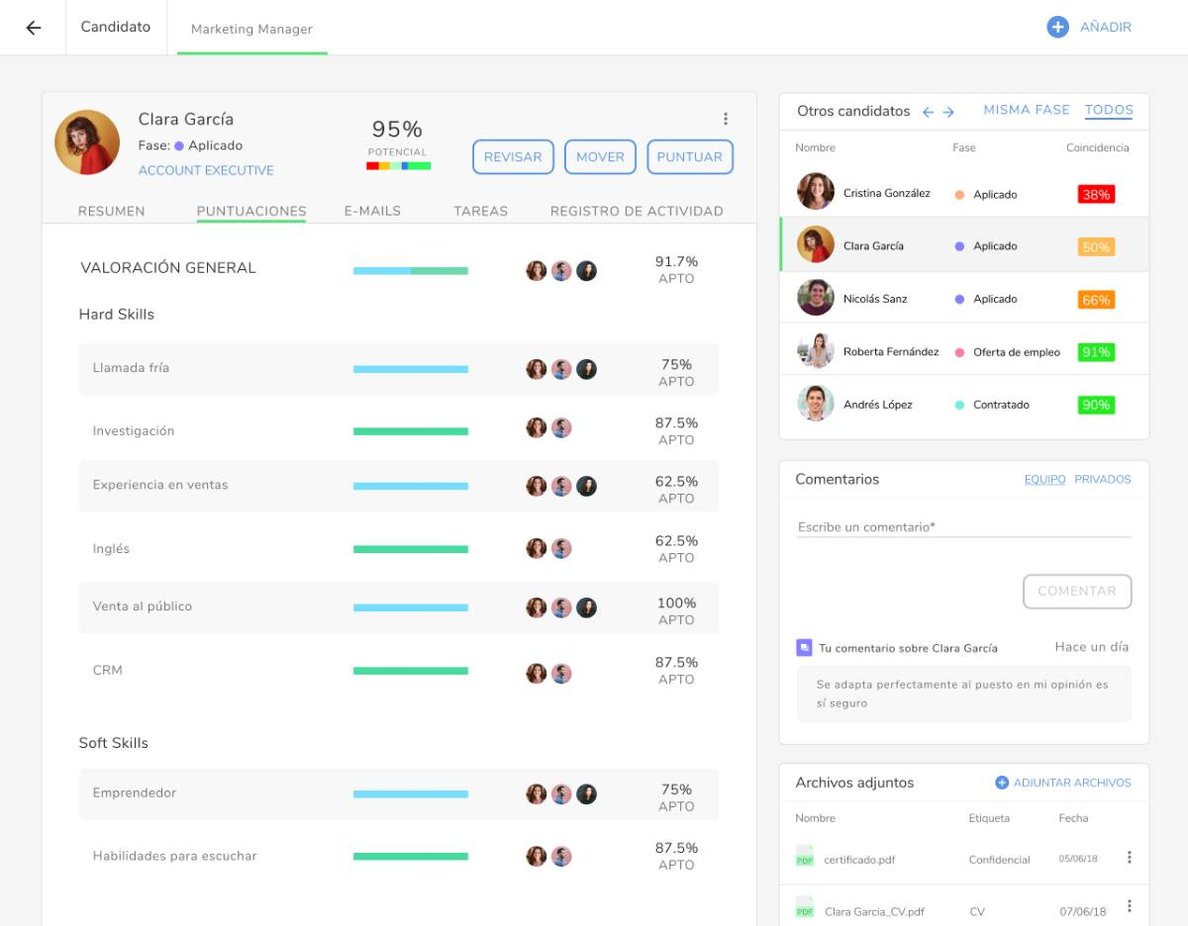The width and height of the screenshot is (1188, 926).
Task: Open the three-dot menu on Clara García's profile card
Action: click(725, 118)
